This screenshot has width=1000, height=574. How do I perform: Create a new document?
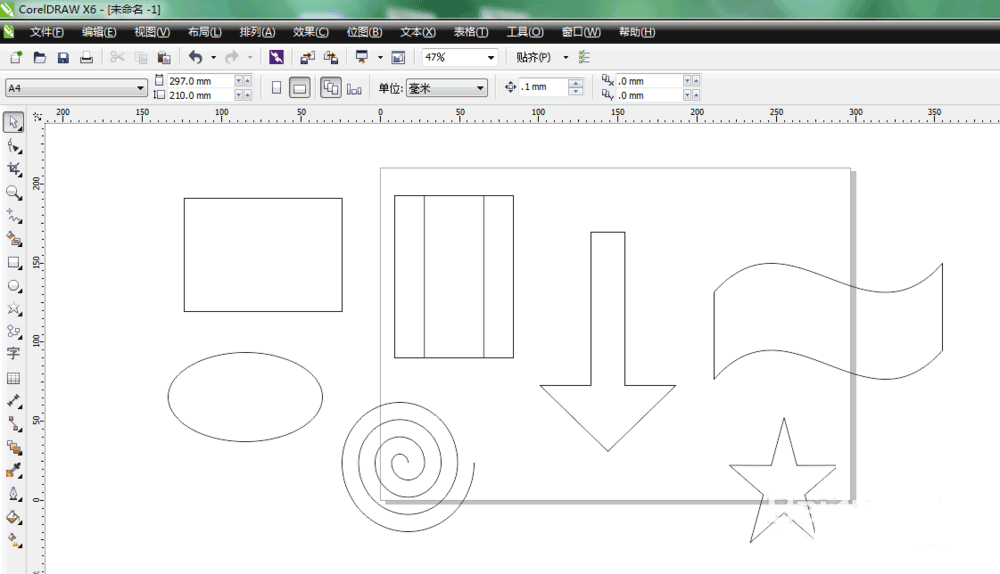tap(16, 57)
